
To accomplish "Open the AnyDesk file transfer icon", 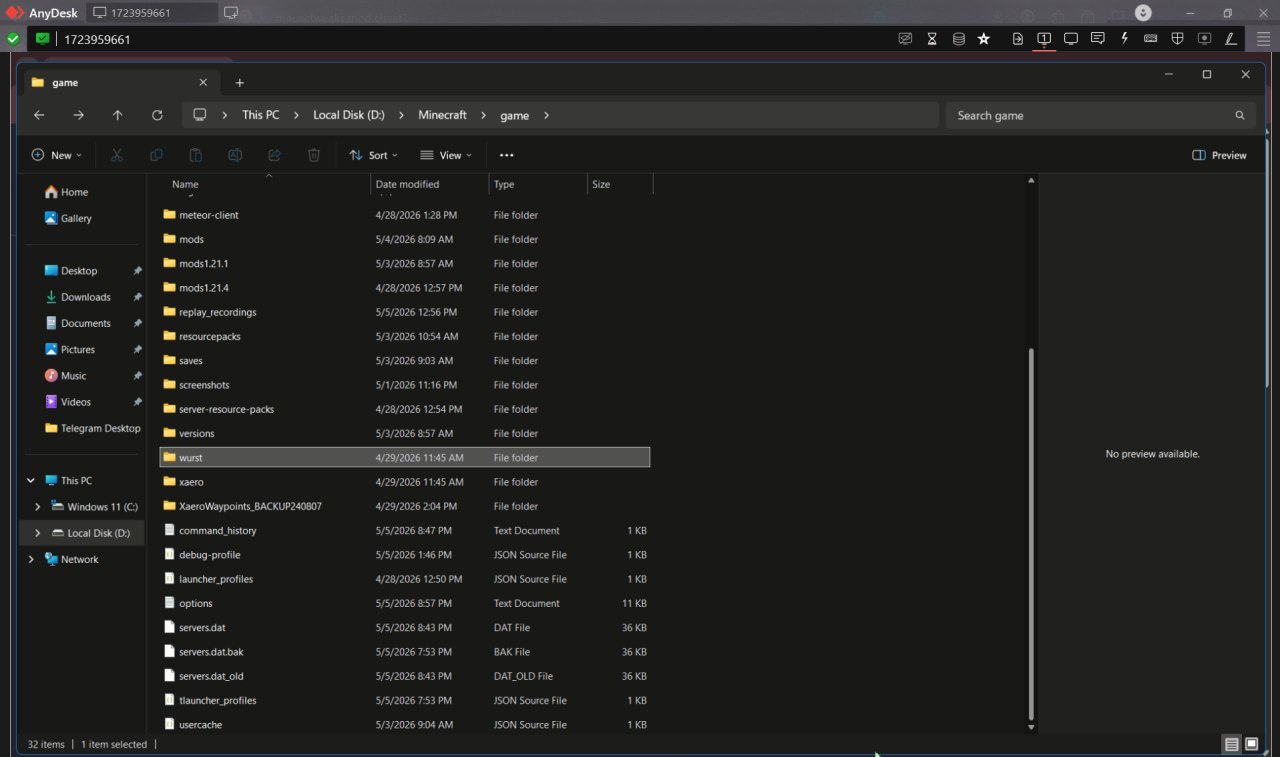I will point(1018,39).
